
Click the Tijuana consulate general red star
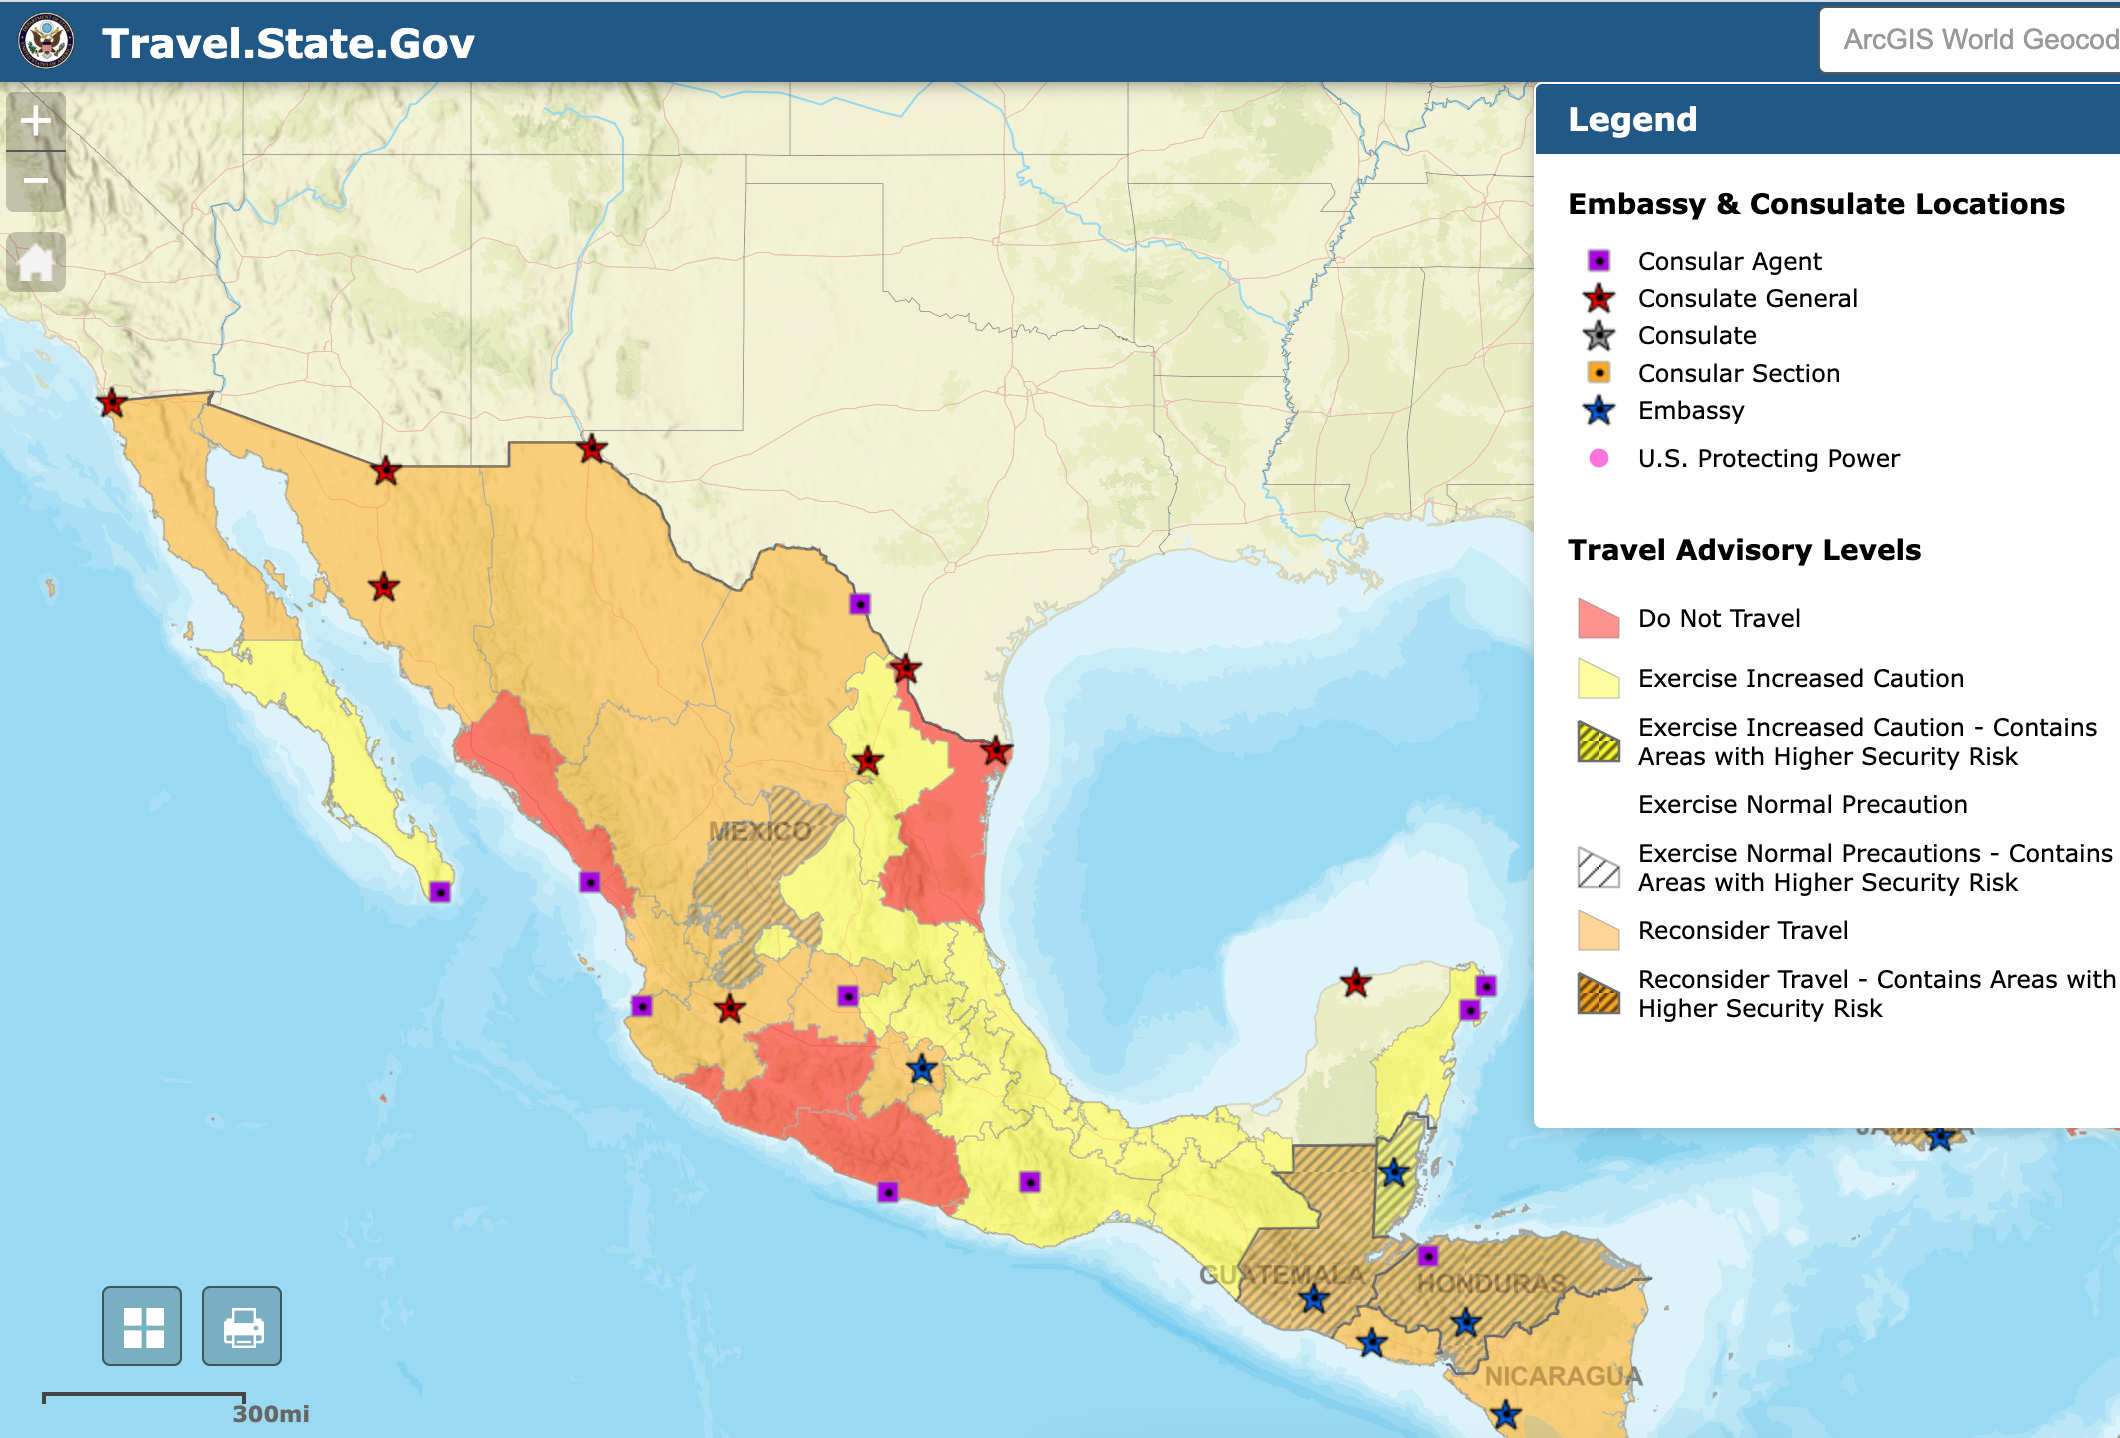coord(112,403)
